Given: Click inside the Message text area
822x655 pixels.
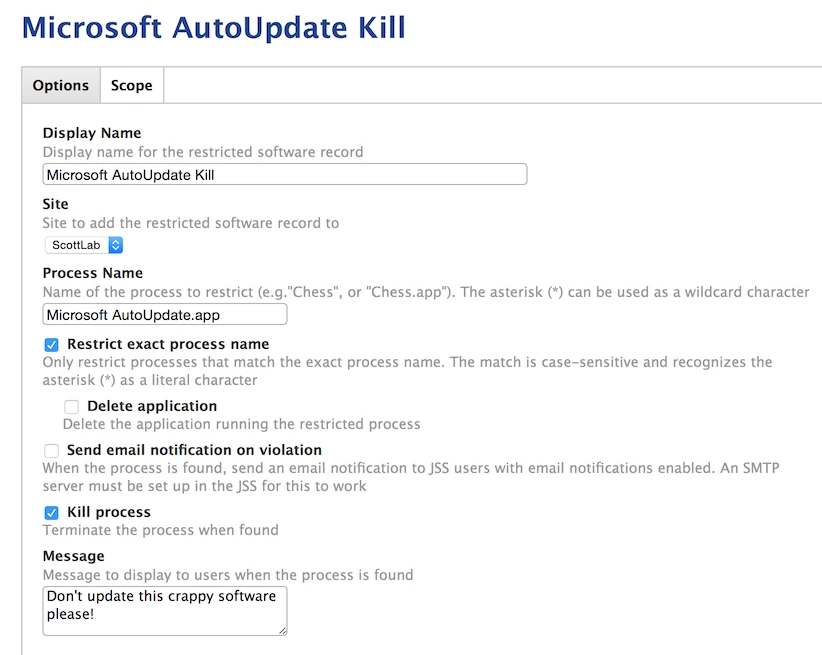Looking at the screenshot, I should (x=165, y=611).
